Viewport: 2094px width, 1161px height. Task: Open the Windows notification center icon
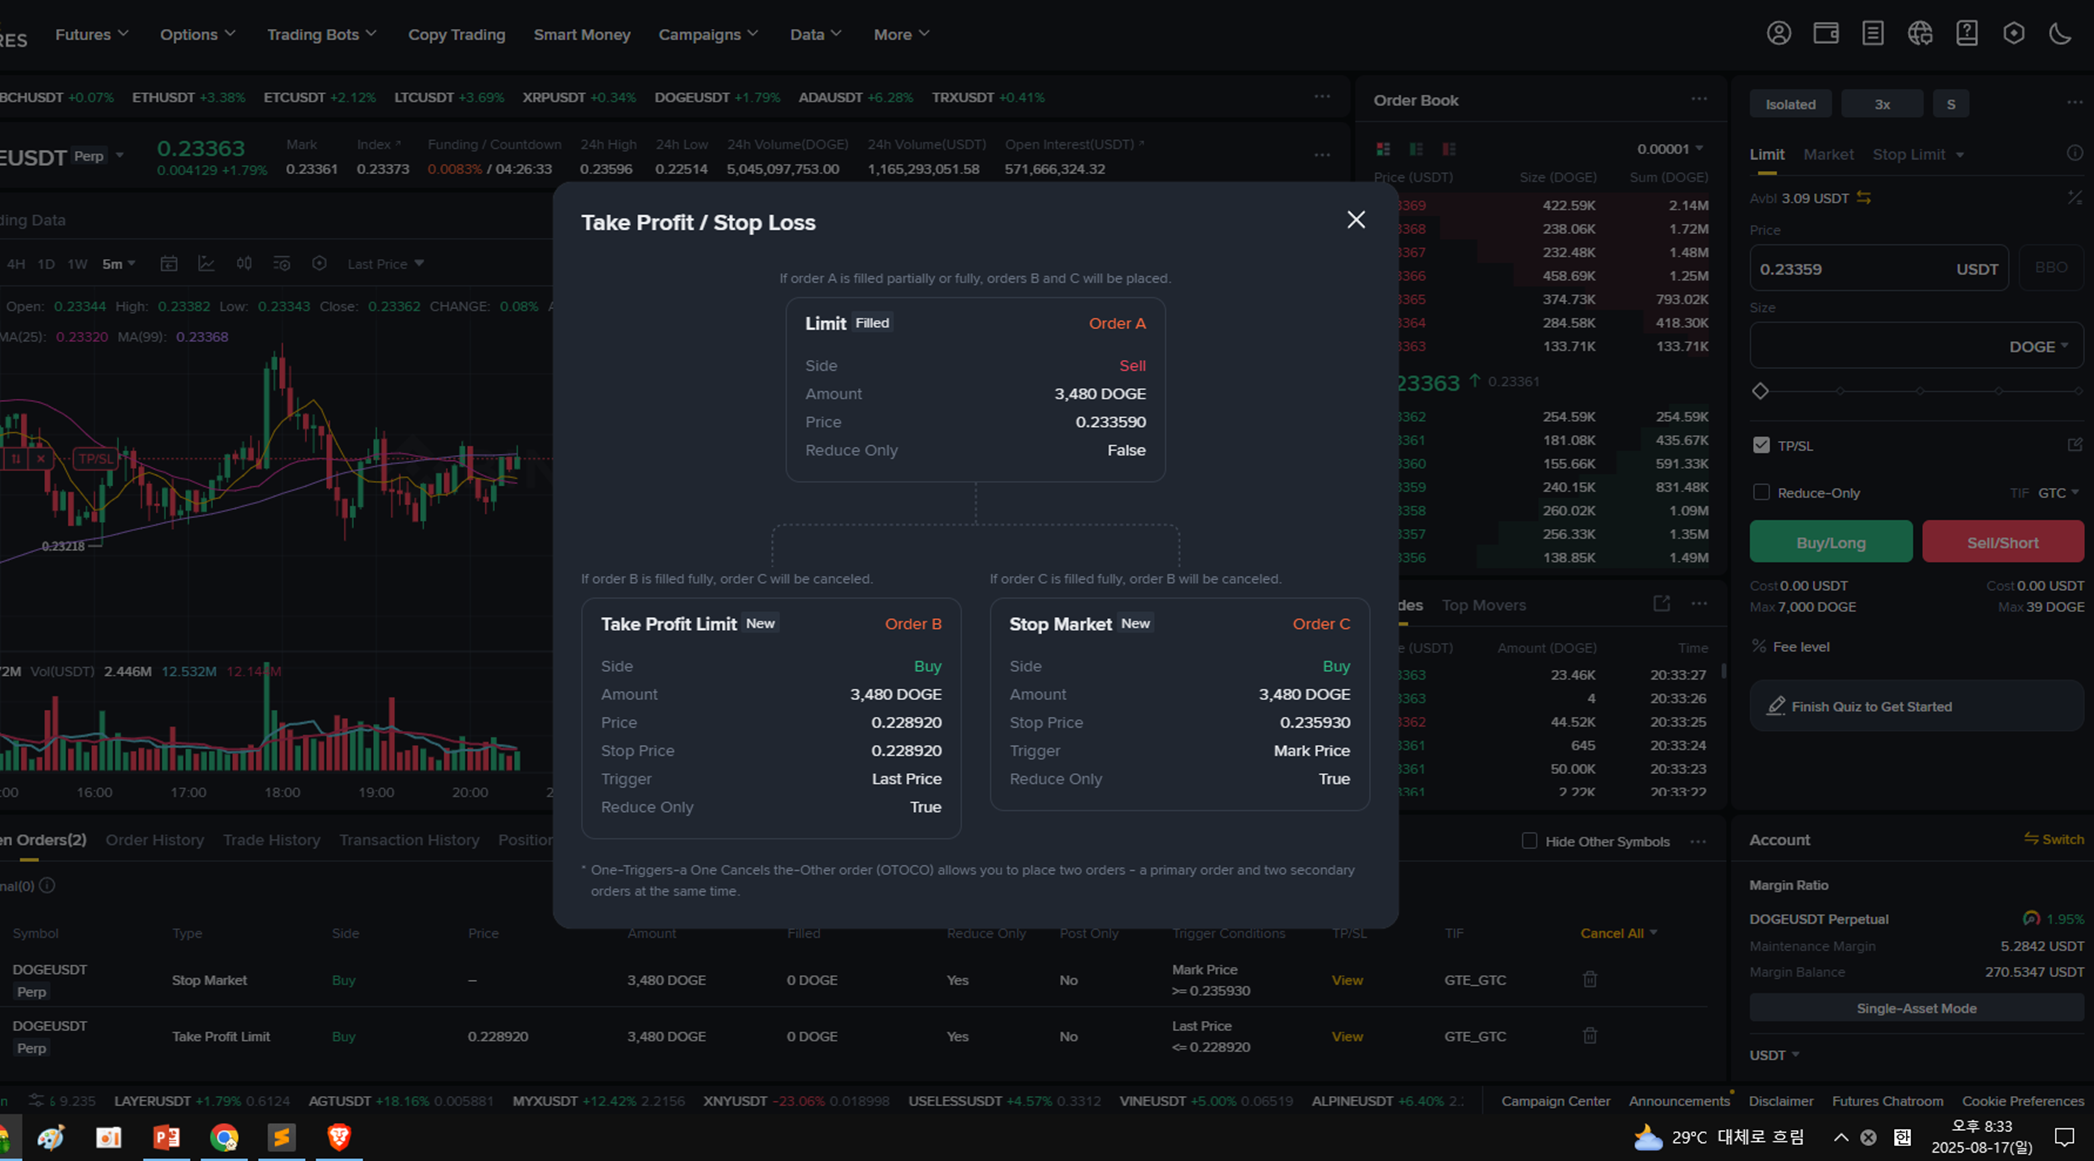pos(2064,1137)
